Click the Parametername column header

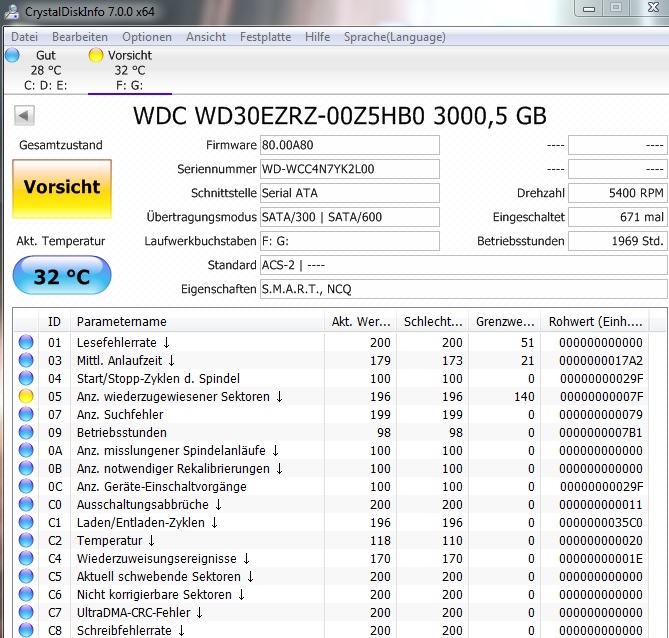point(197,321)
